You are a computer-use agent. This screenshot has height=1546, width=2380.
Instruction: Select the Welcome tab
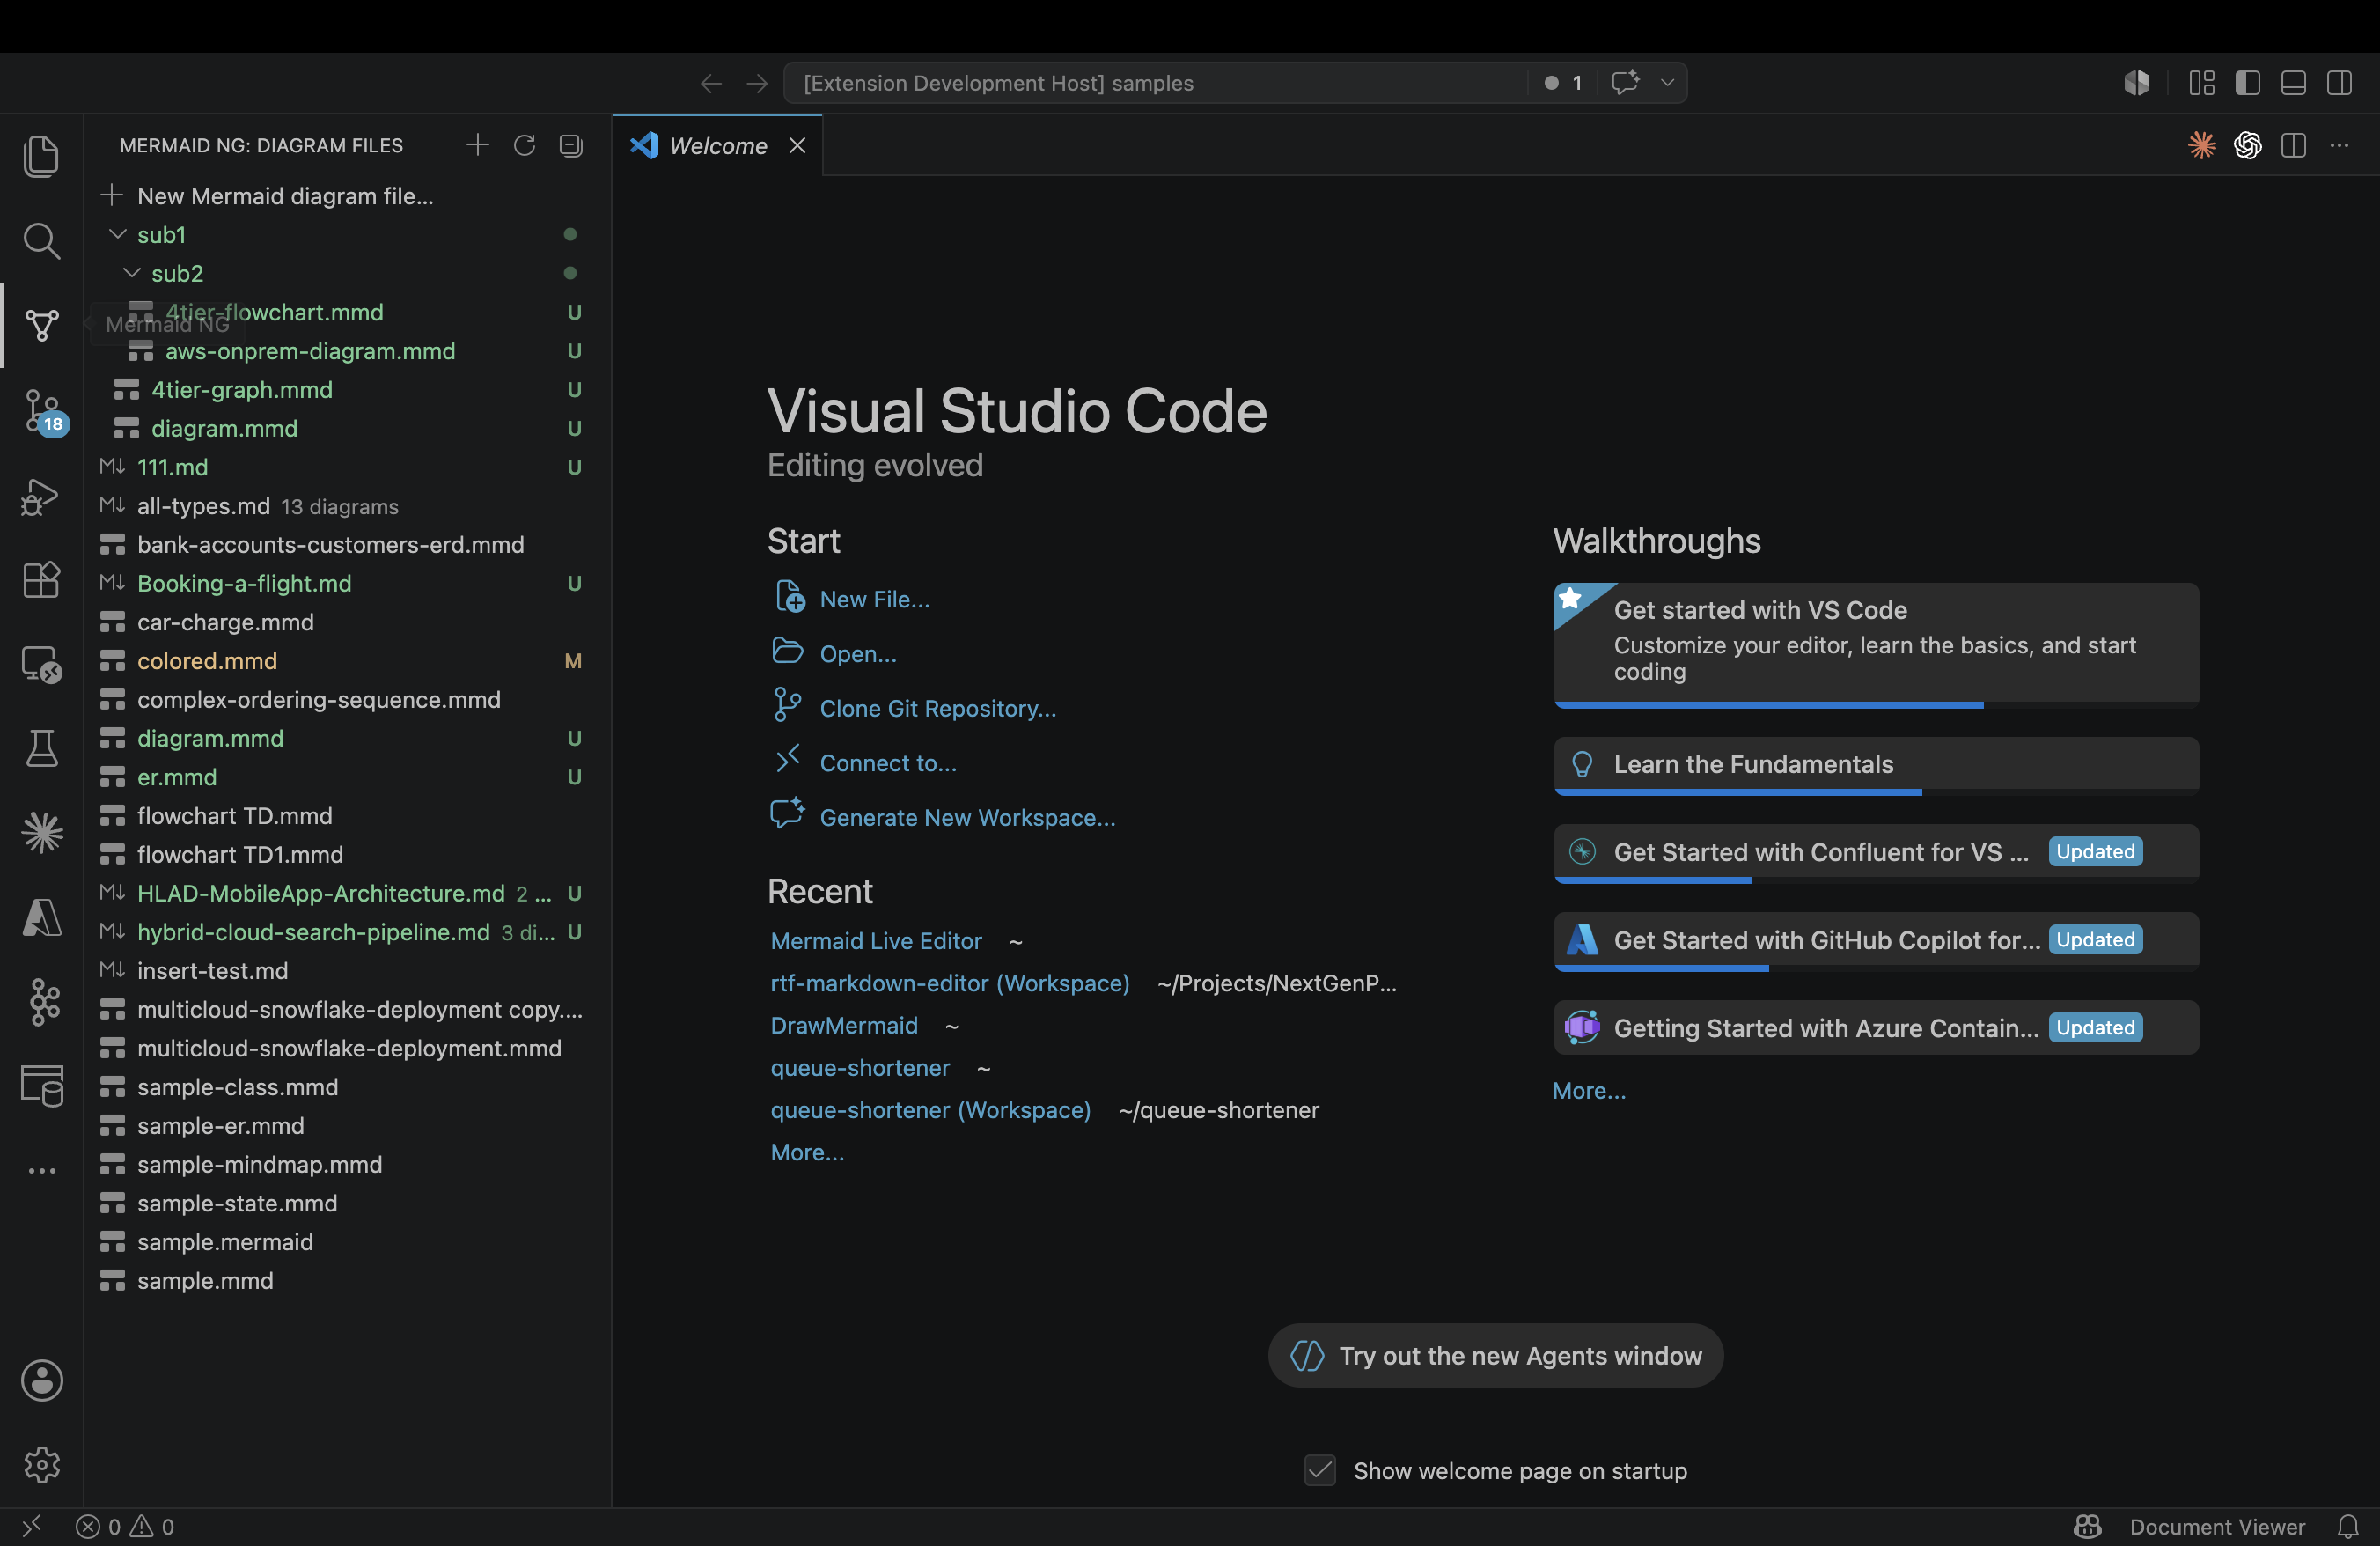click(x=717, y=145)
